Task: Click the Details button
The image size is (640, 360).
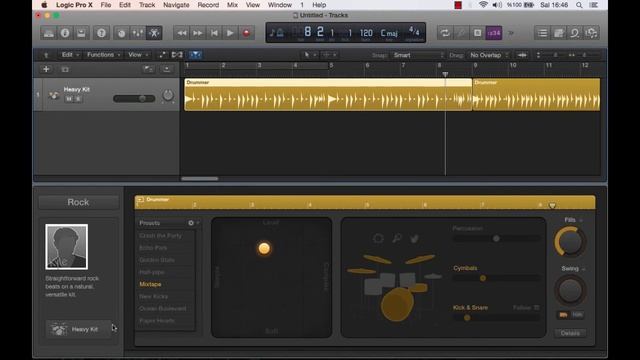Action: [570, 333]
